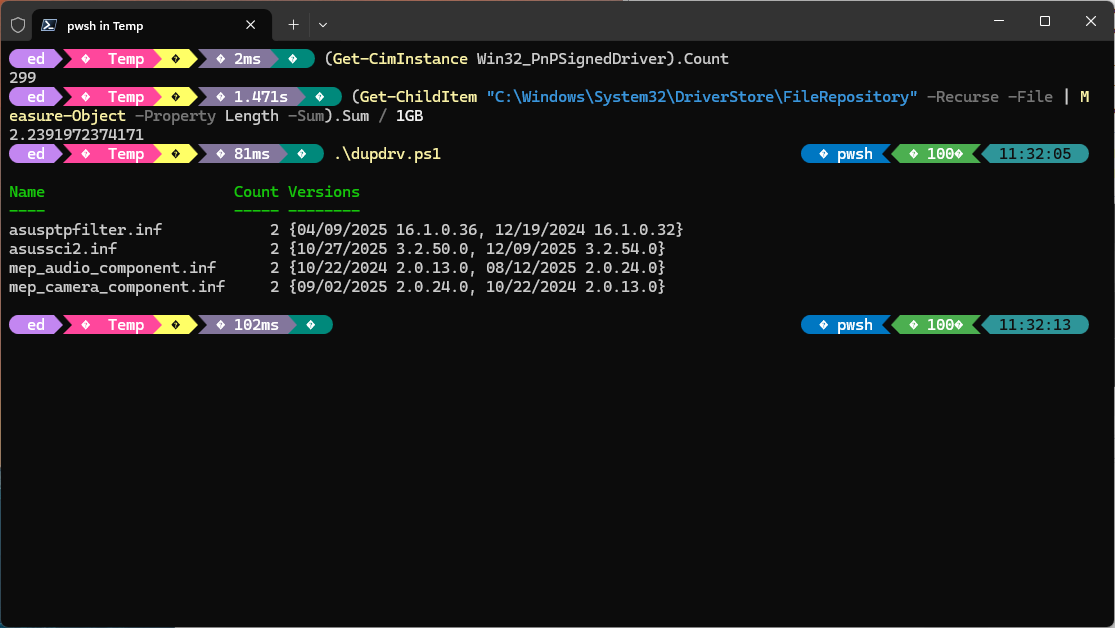Screen dimensions: 1115x628
Task: Maximize the terminal window
Action: [1044, 21]
